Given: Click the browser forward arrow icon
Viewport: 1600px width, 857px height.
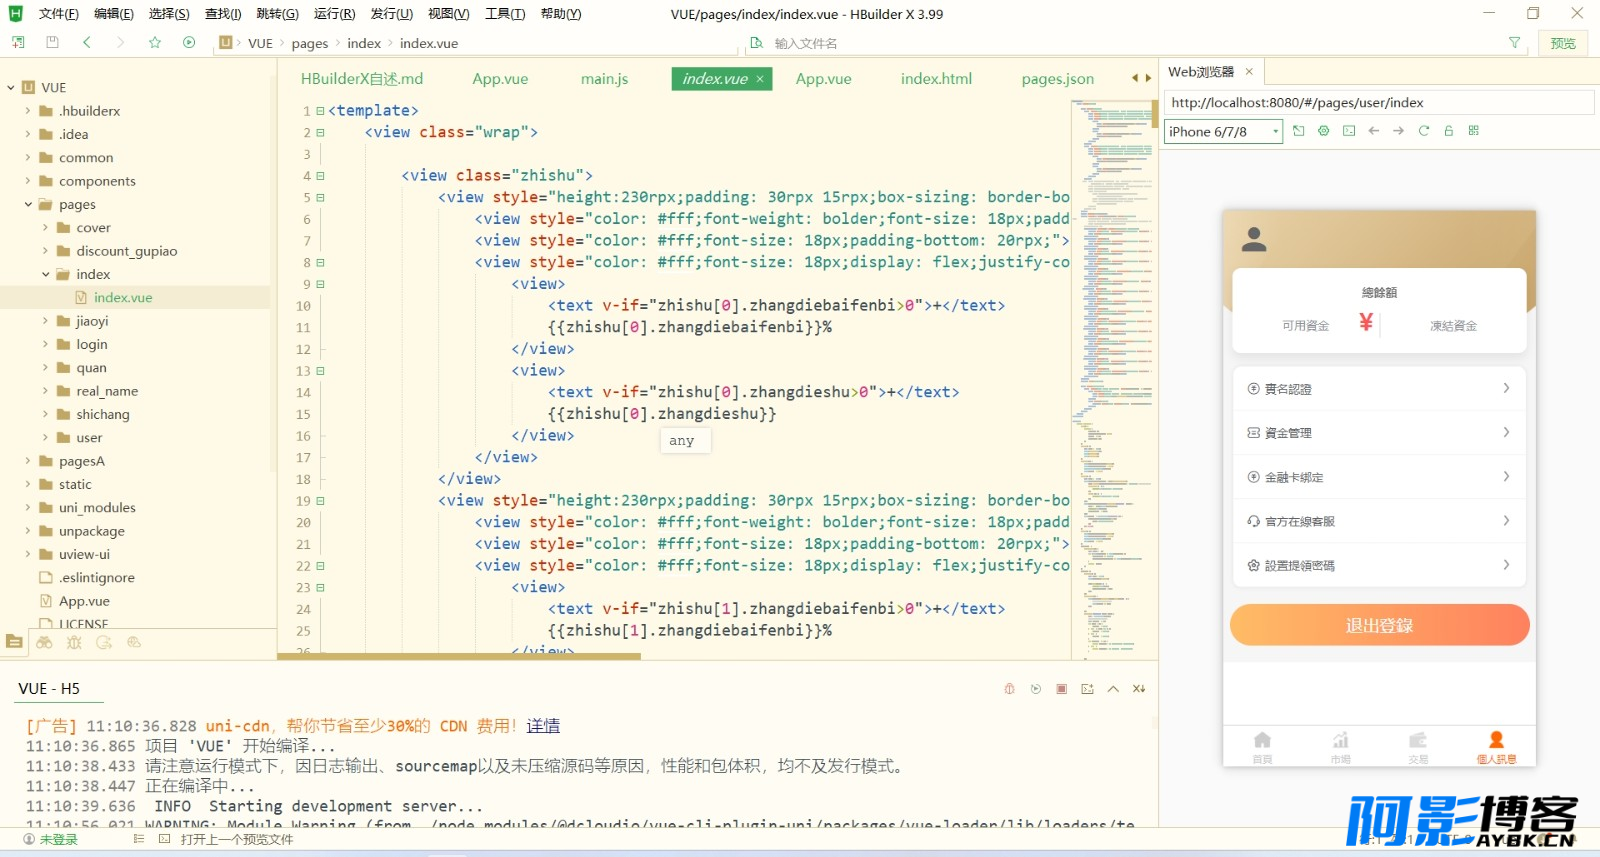Looking at the screenshot, I should [x=1398, y=131].
